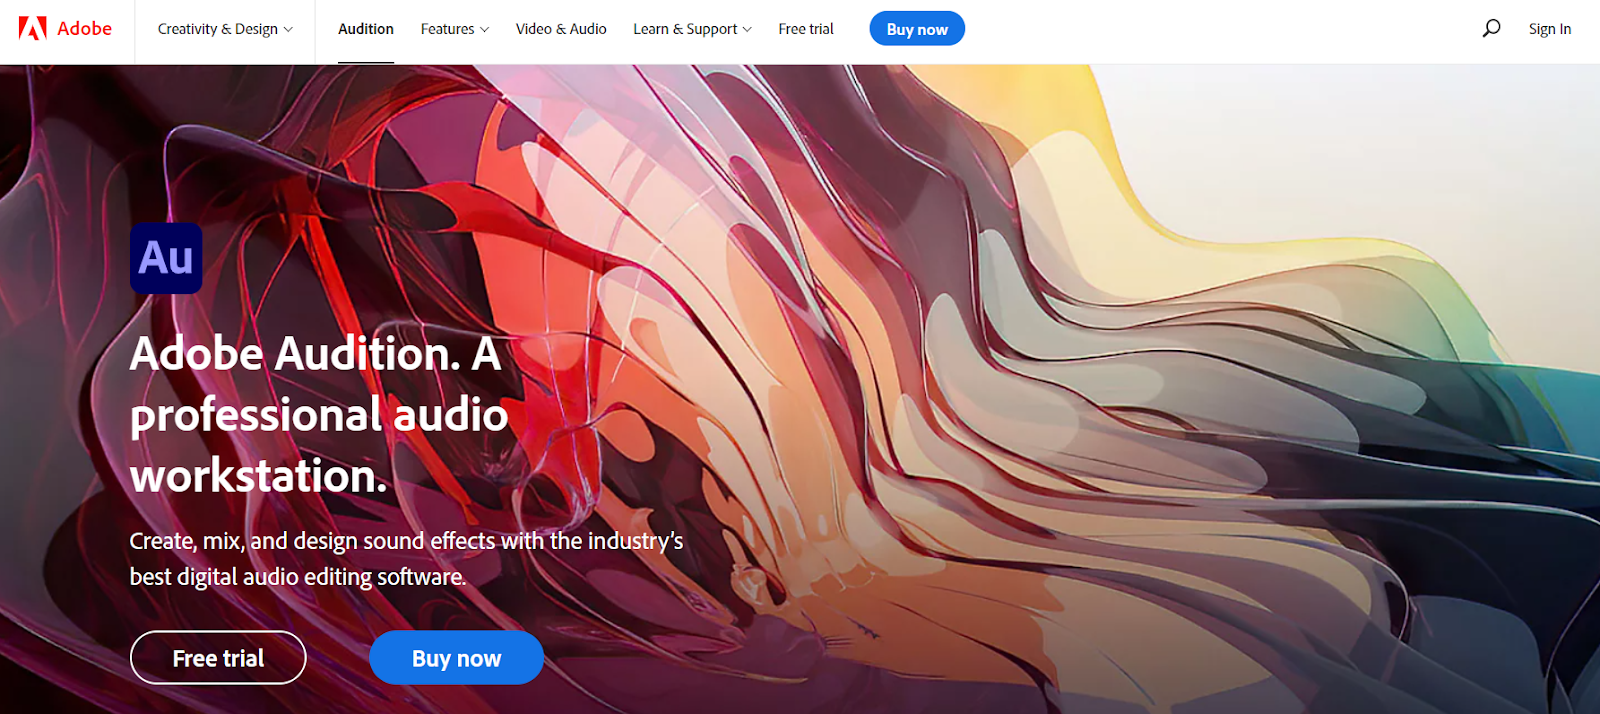Open search with the magnifying glass icon

tap(1491, 28)
